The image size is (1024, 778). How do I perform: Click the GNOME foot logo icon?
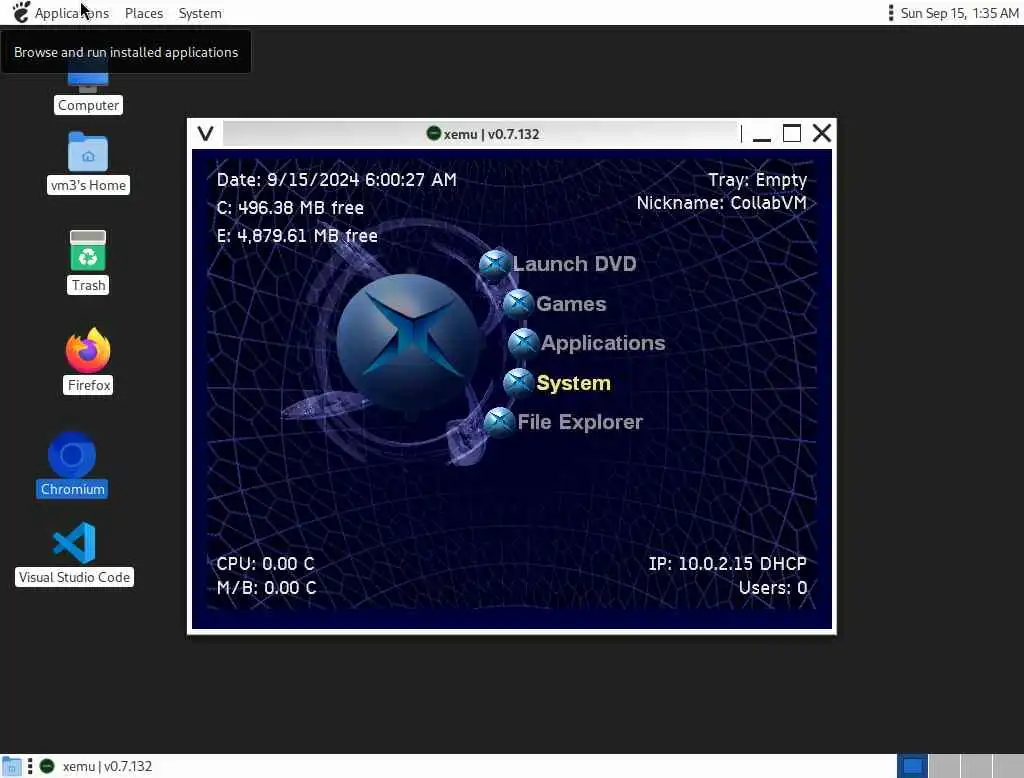21,12
